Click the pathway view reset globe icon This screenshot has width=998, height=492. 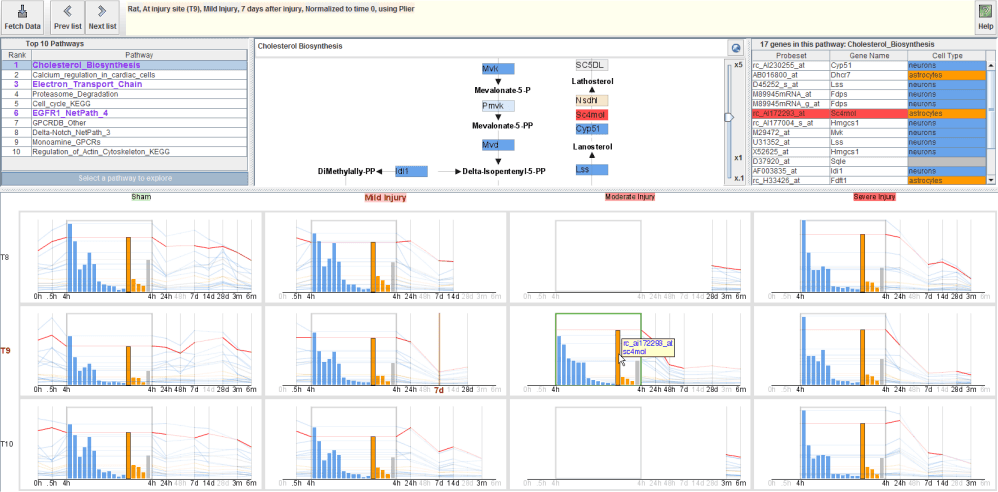735,47
